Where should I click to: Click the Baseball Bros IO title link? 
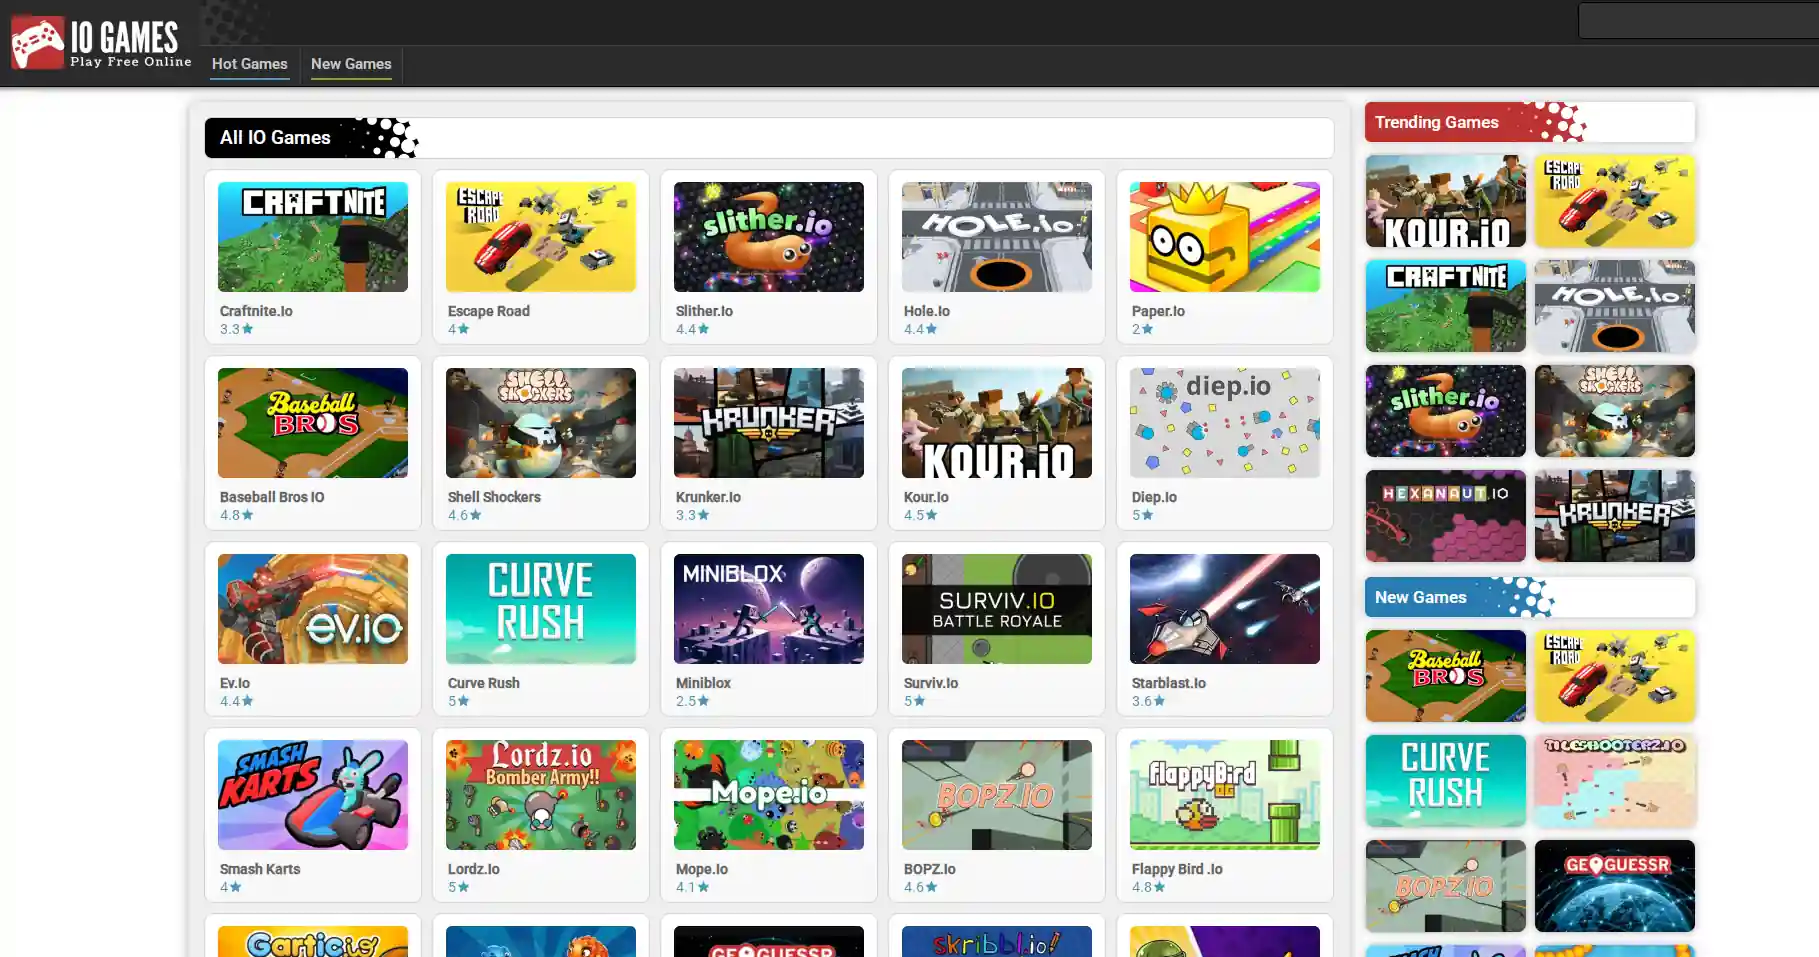(272, 497)
